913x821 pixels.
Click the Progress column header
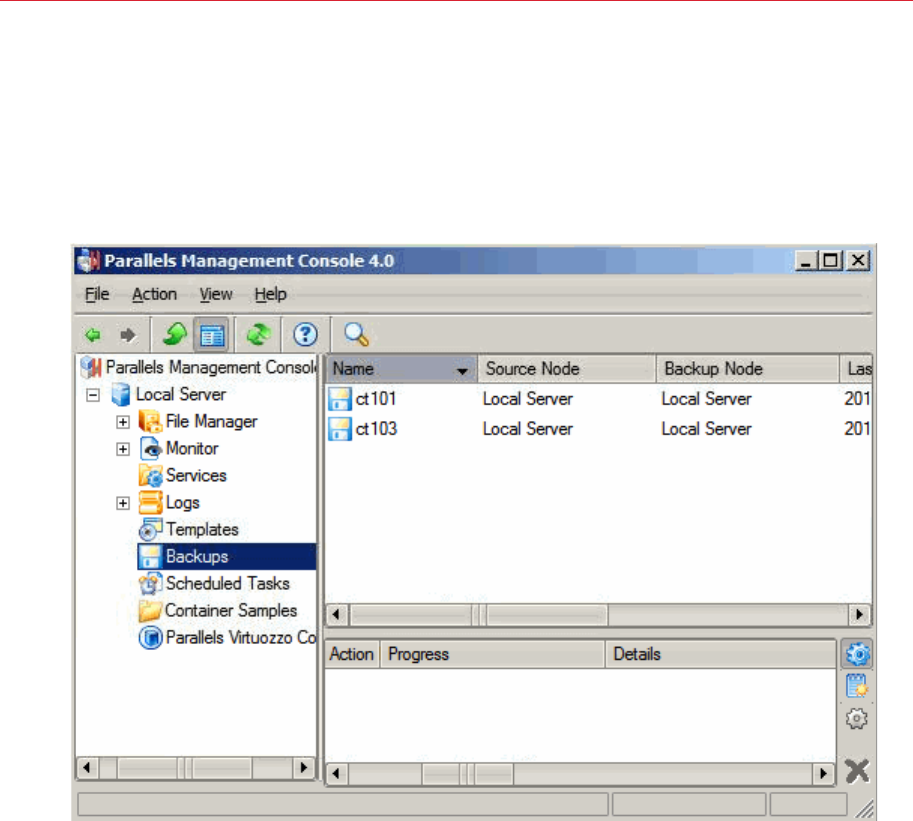pyautogui.click(x=493, y=654)
